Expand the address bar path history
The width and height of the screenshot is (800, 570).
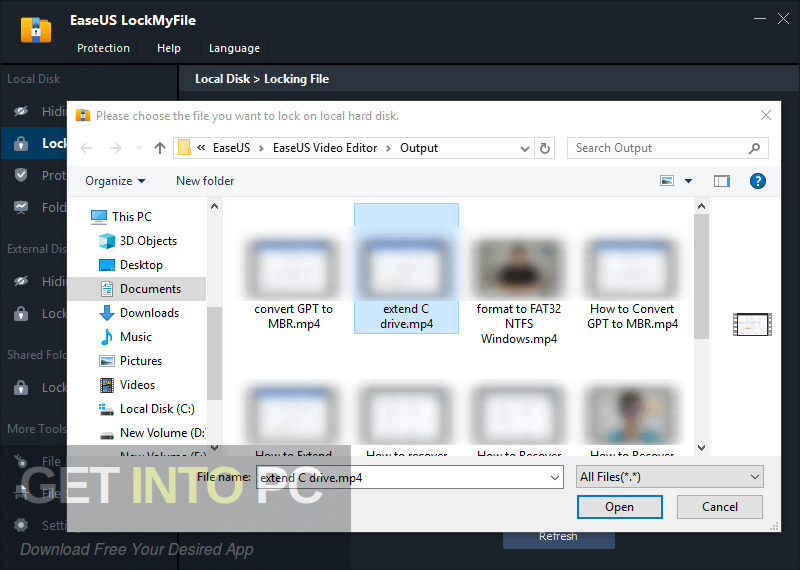[x=524, y=148]
